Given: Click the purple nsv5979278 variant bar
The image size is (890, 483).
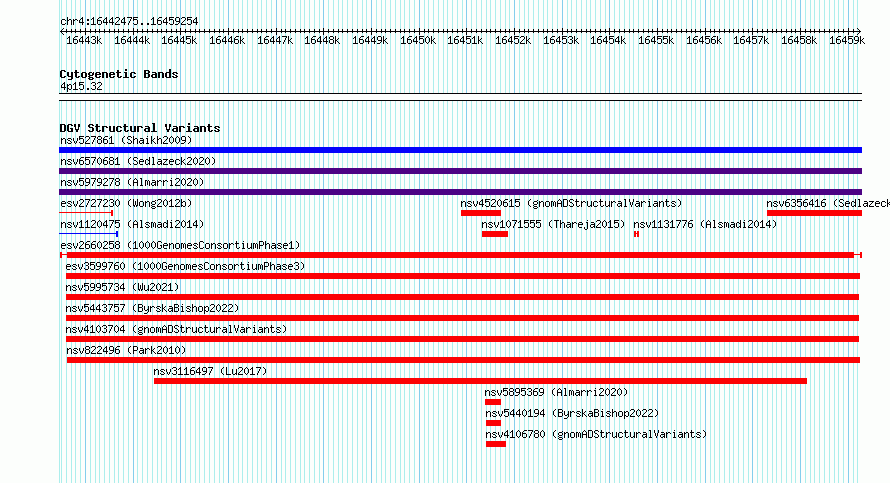Looking at the screenshot, I should [x=460, y=192].
